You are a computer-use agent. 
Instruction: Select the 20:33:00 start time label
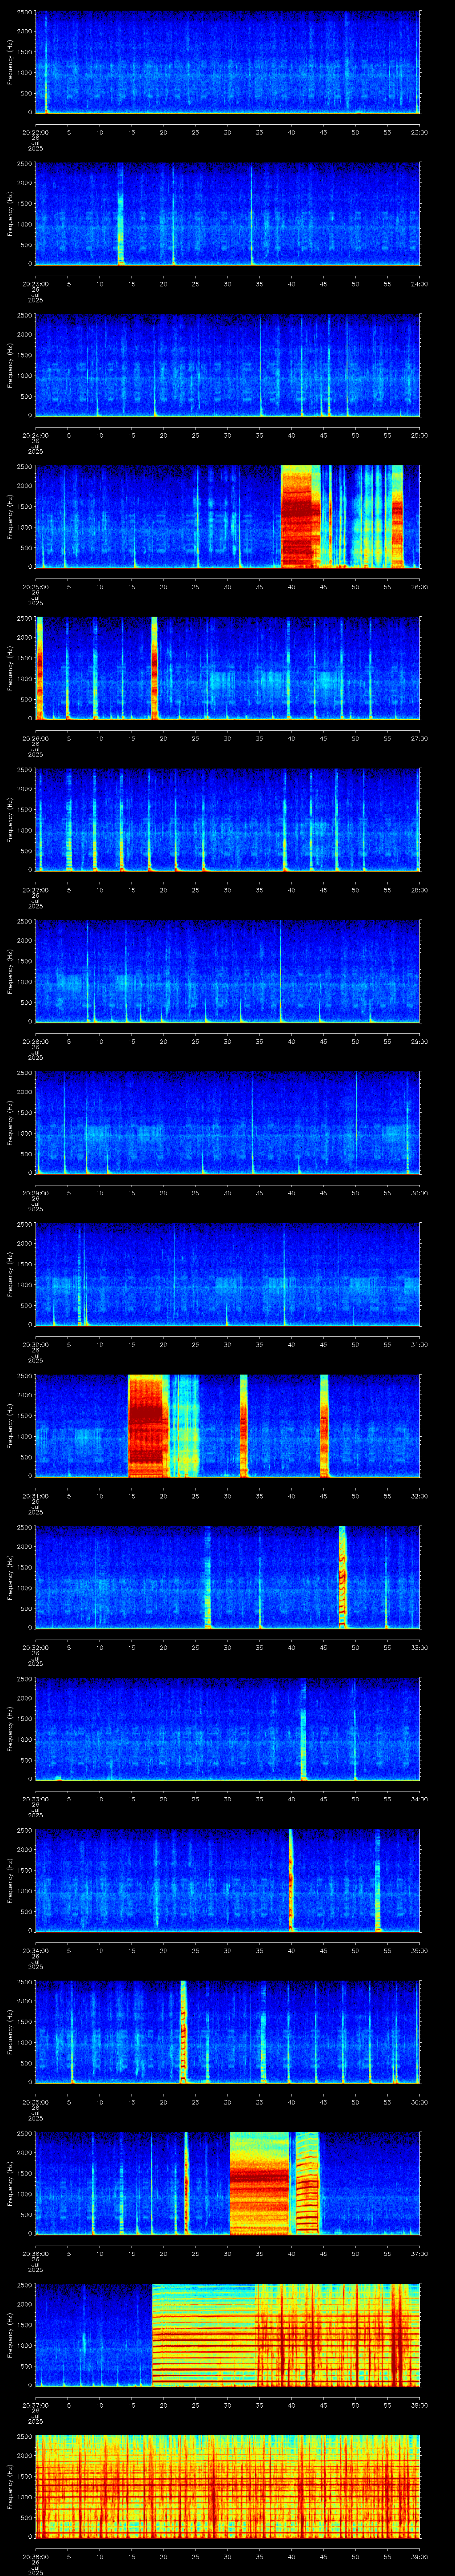click(35, 1798)
